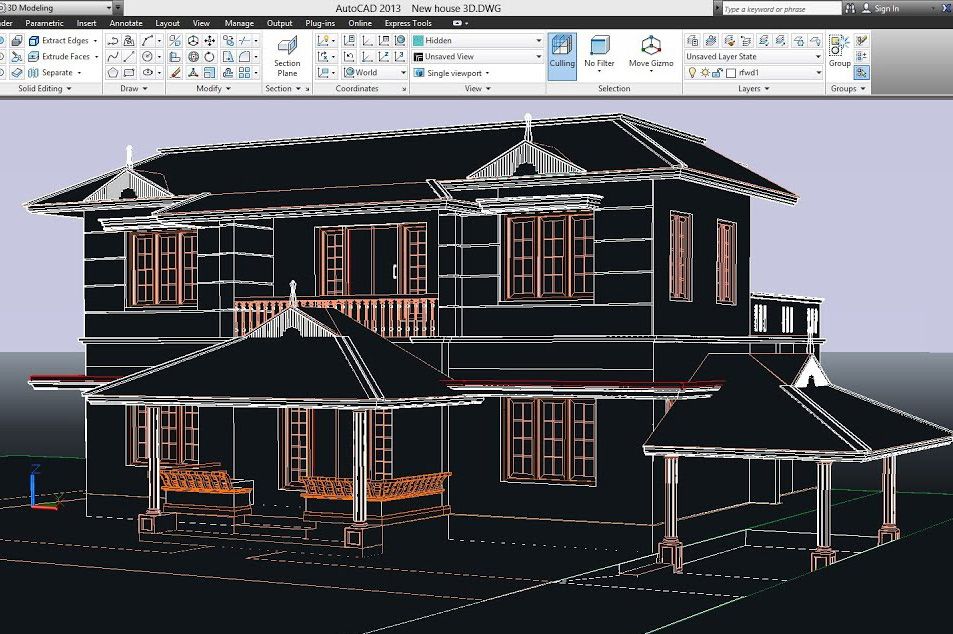The height and width of the screenshot is (634, 953).
Task: Click the keyword search input field
Action: pyautogui.click(x=780, y=8)
